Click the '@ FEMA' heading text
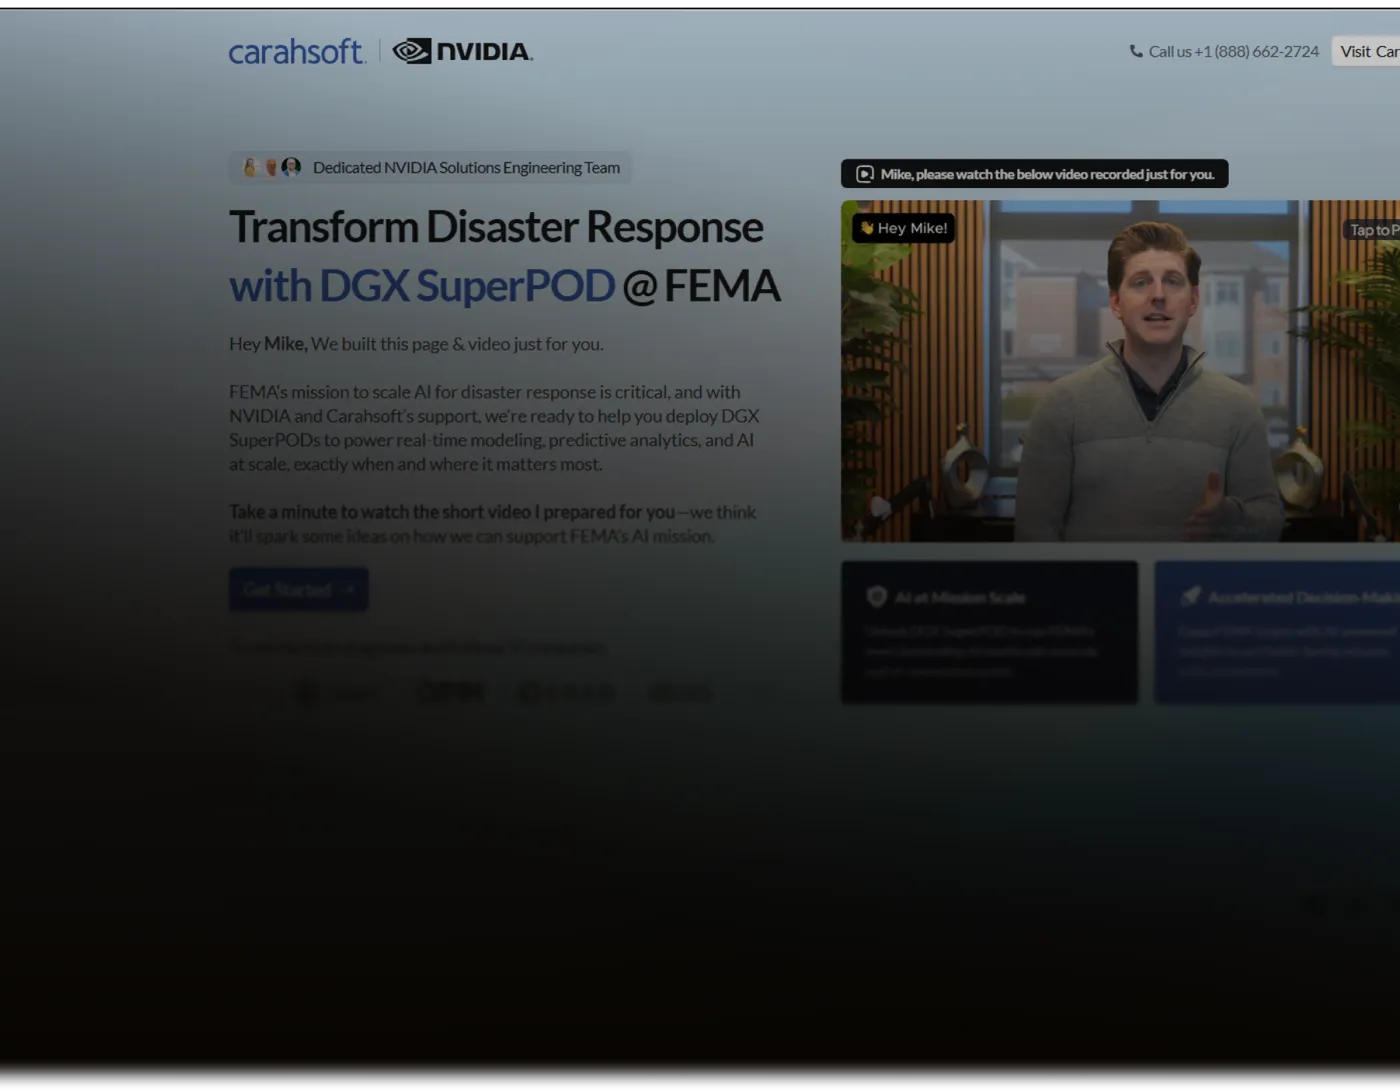Viewport: 1400px width, 1092px height. (701, 286)
